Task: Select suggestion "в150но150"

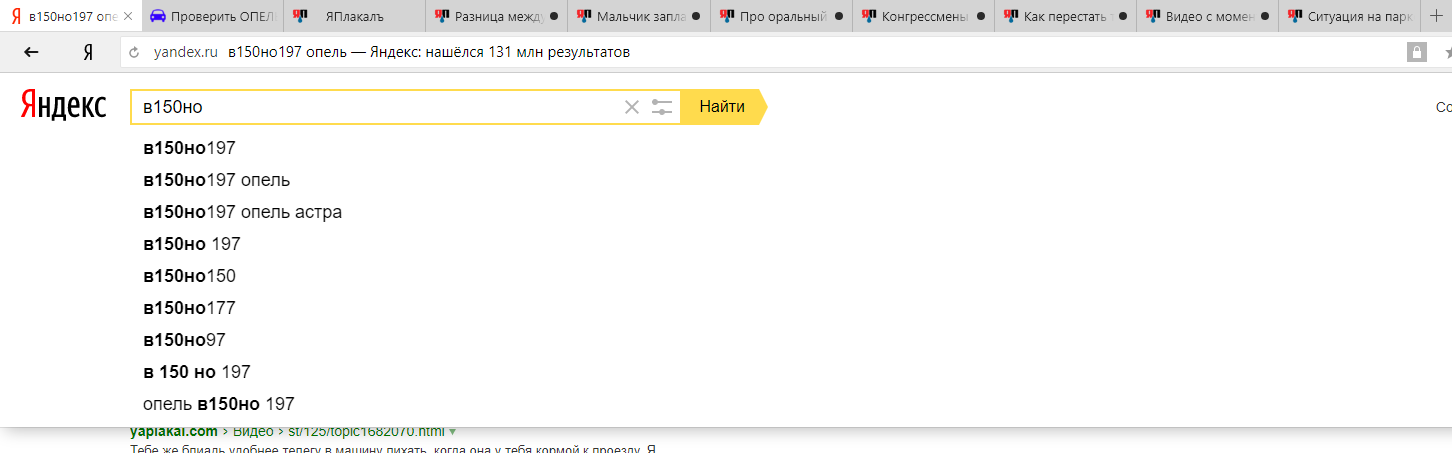Action: pyautogui.click(x=189, y=276)
